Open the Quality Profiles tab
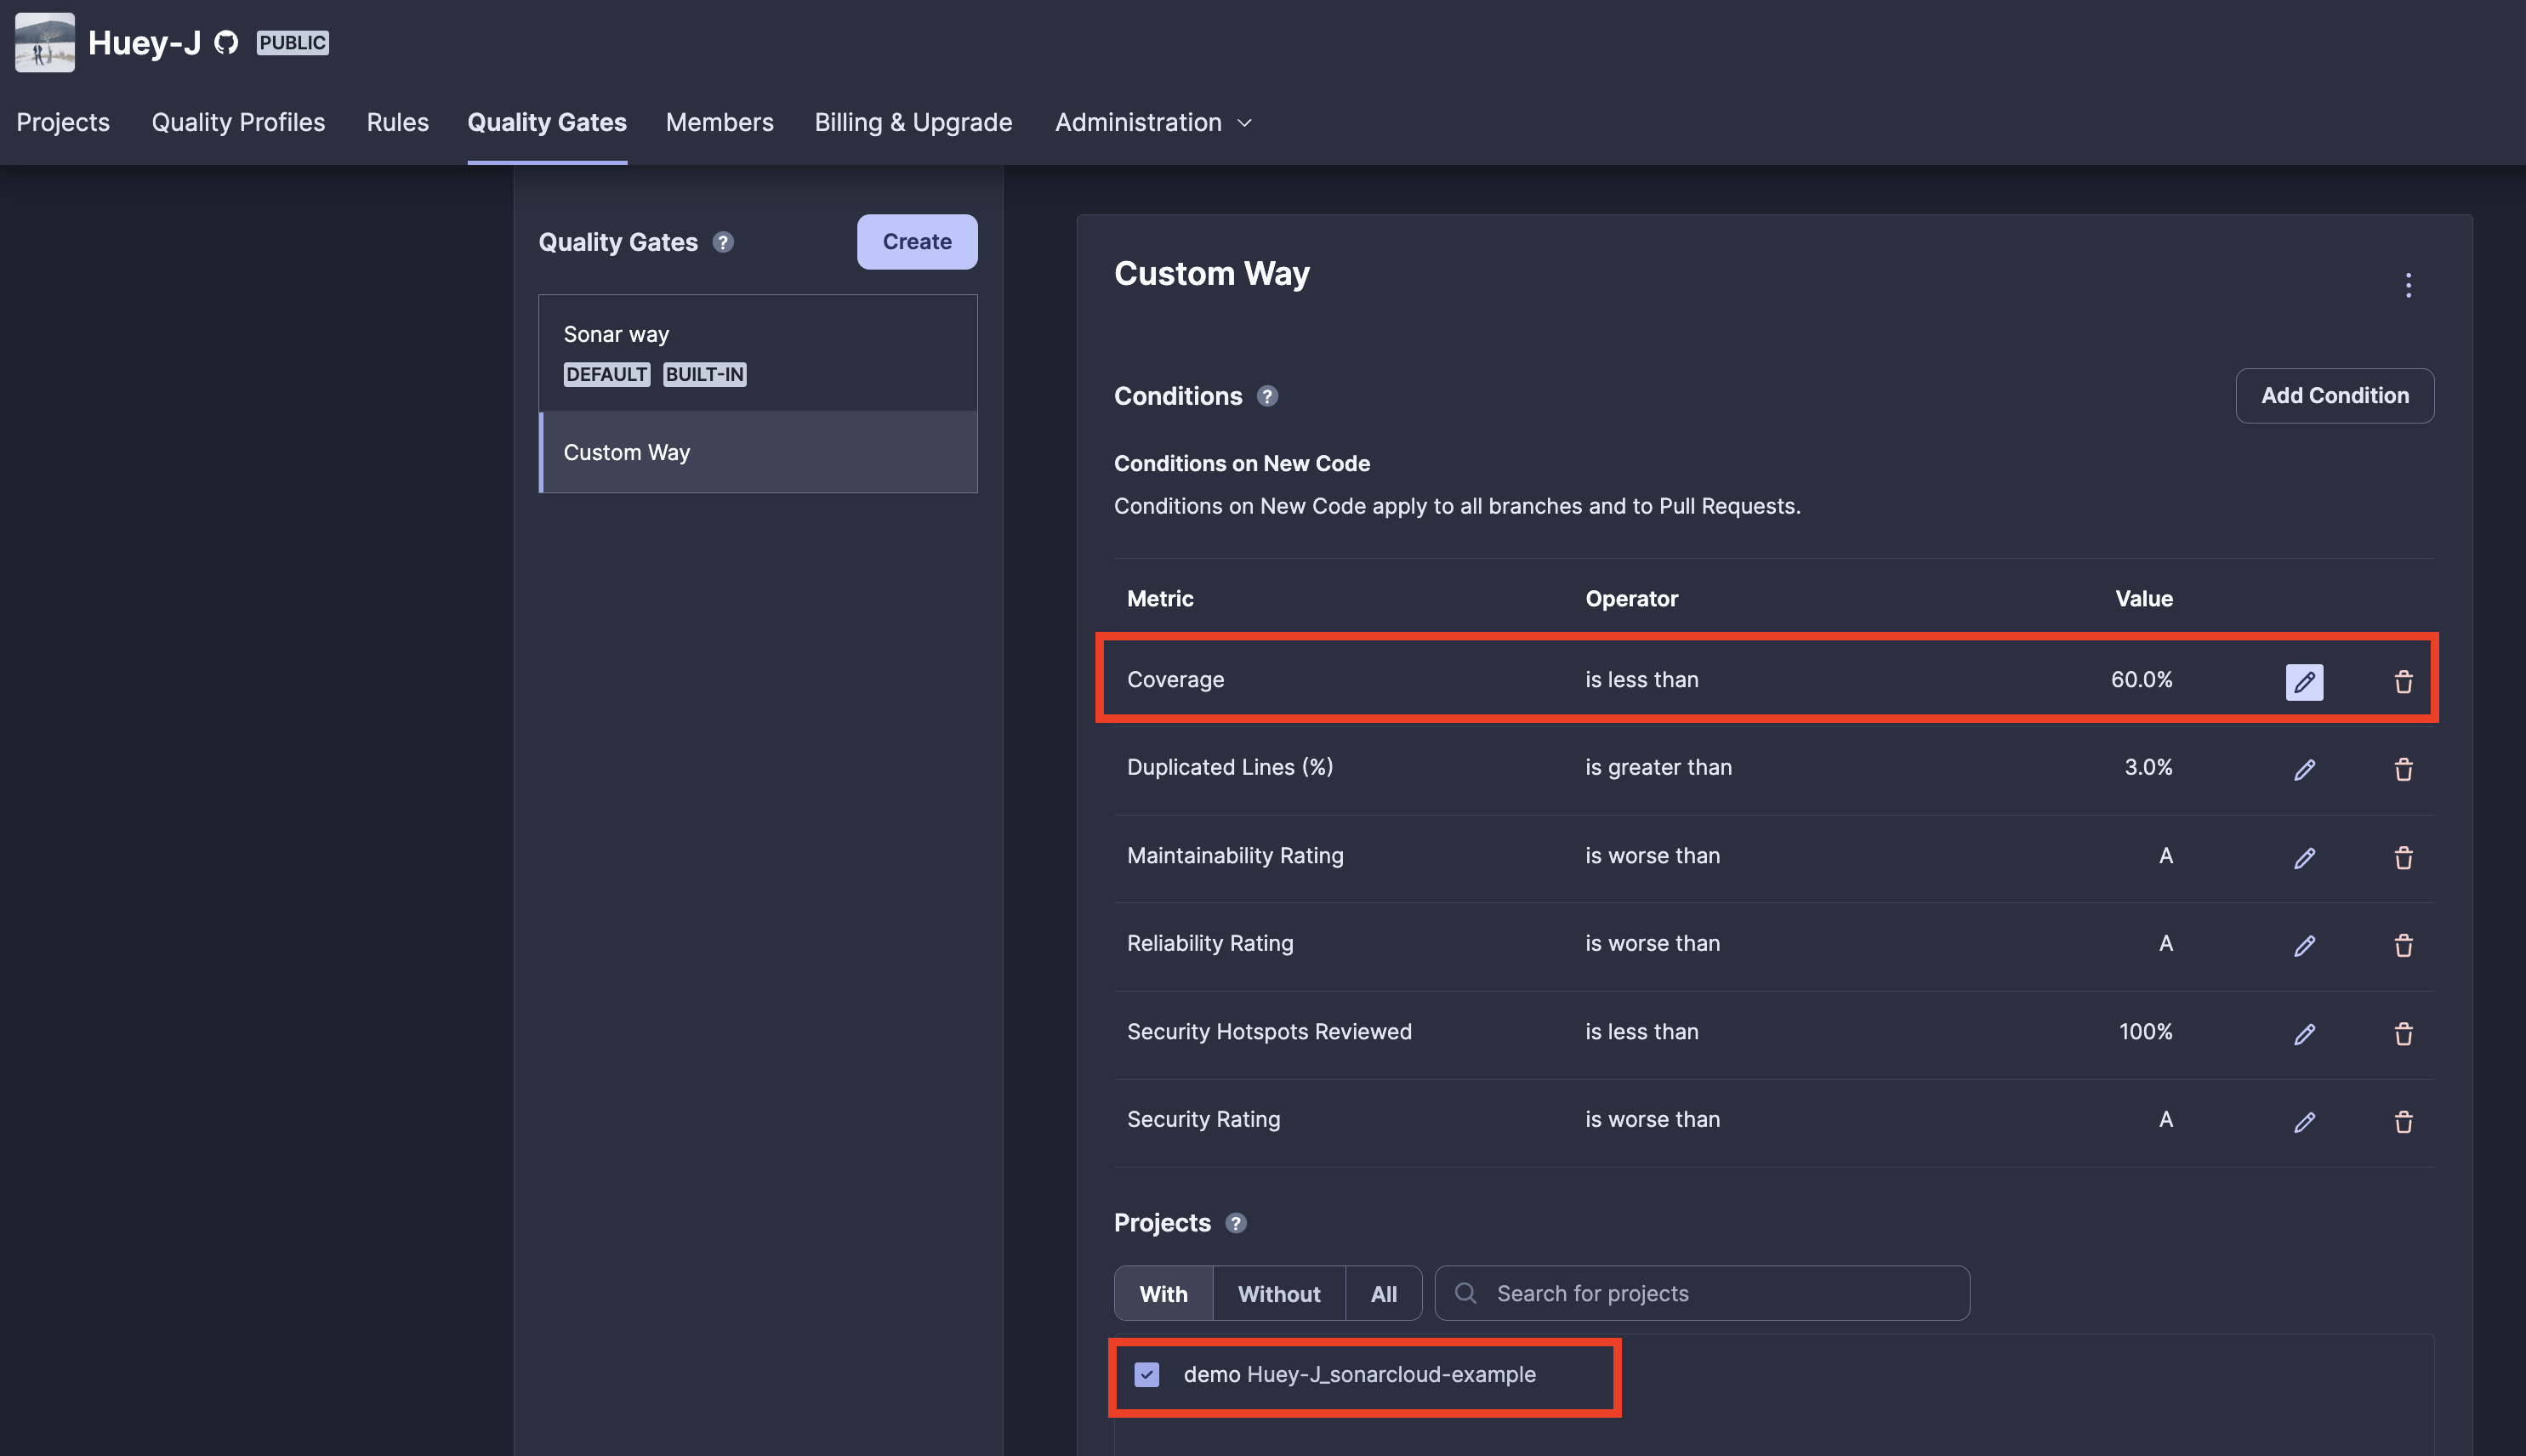 coord(238,122)
